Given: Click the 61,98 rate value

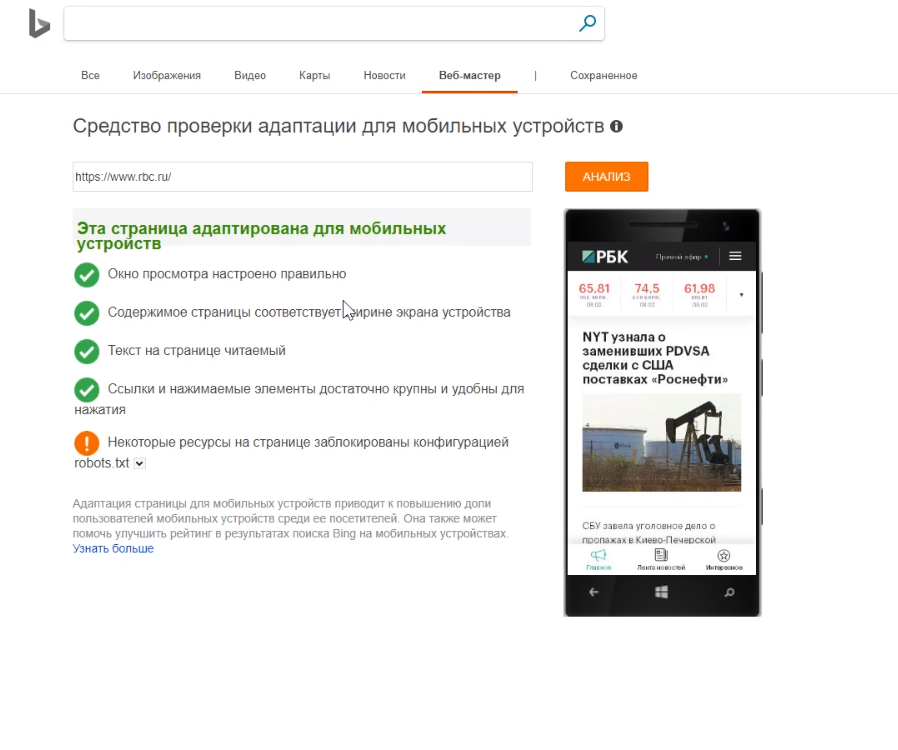Looking at the screenshot, I should click(x=699, y=289).
